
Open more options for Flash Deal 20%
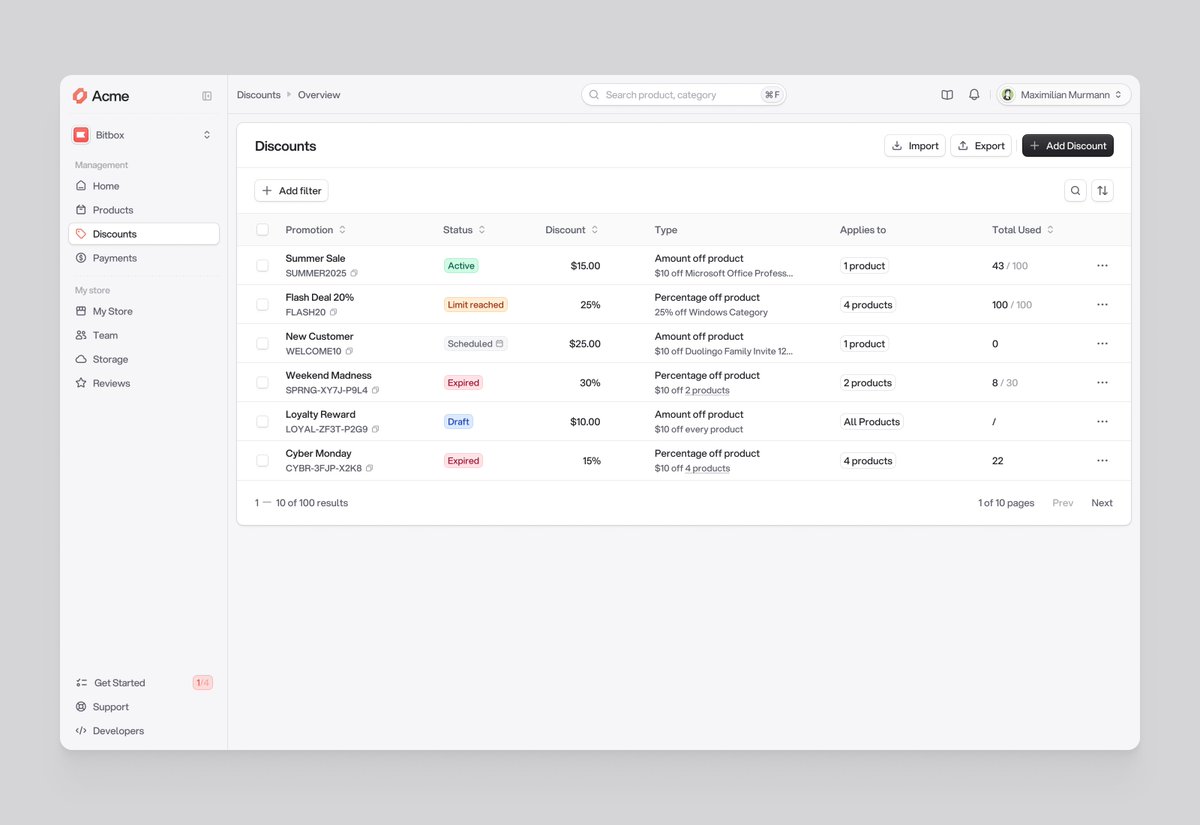1102,305
